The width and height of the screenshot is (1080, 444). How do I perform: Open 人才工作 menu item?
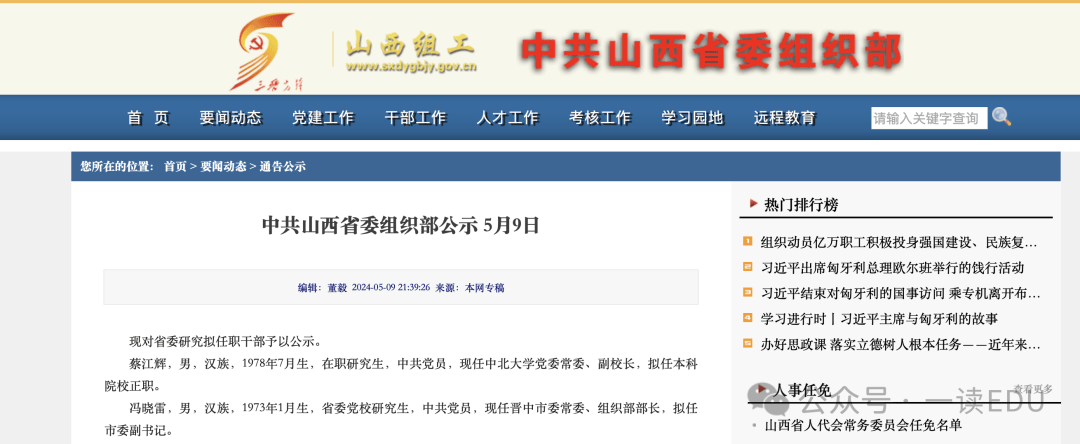508,118
